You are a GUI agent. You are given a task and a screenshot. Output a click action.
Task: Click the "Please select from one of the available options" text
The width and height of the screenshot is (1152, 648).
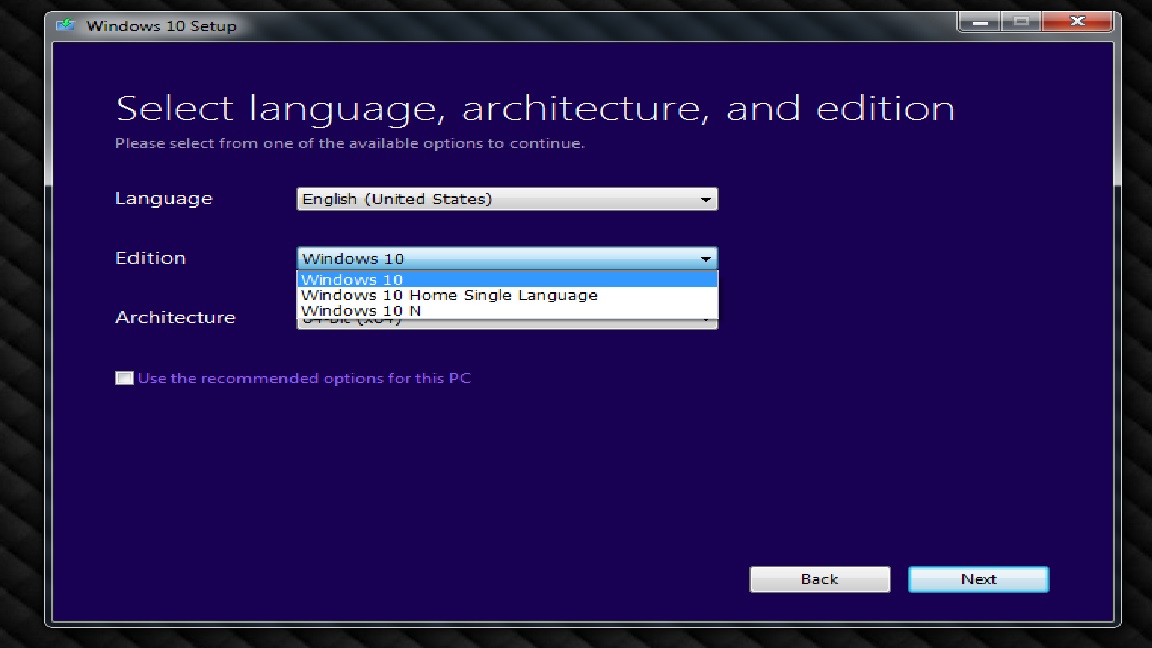(350, 143)
